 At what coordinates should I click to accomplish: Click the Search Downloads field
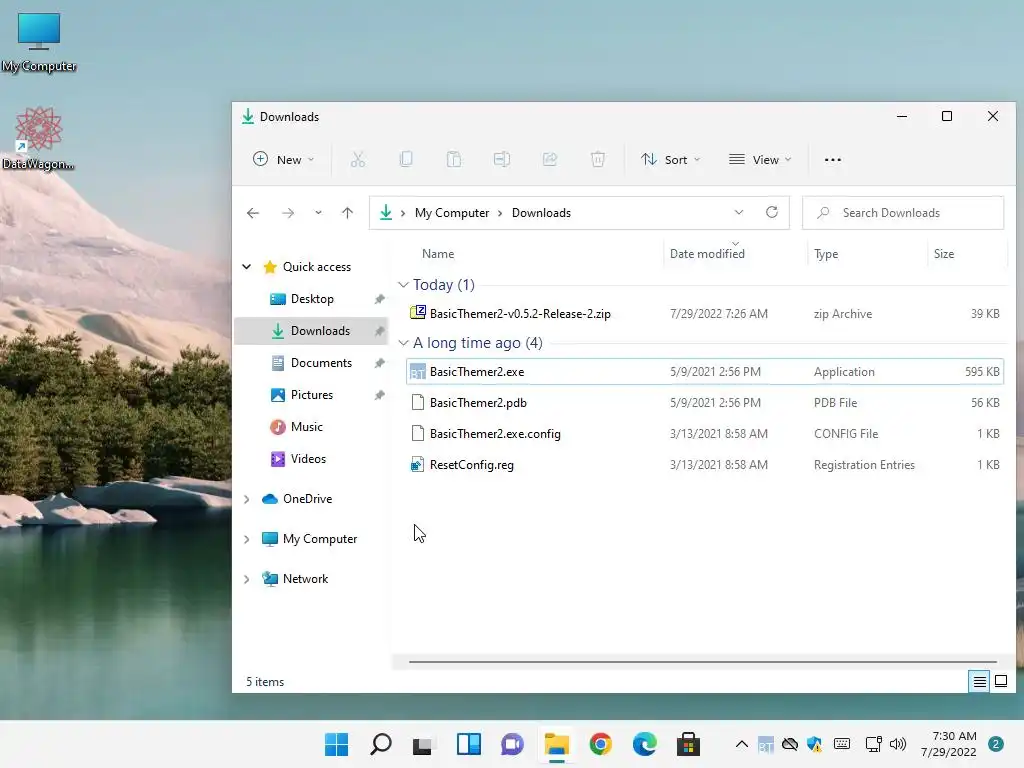coord(903,213)
